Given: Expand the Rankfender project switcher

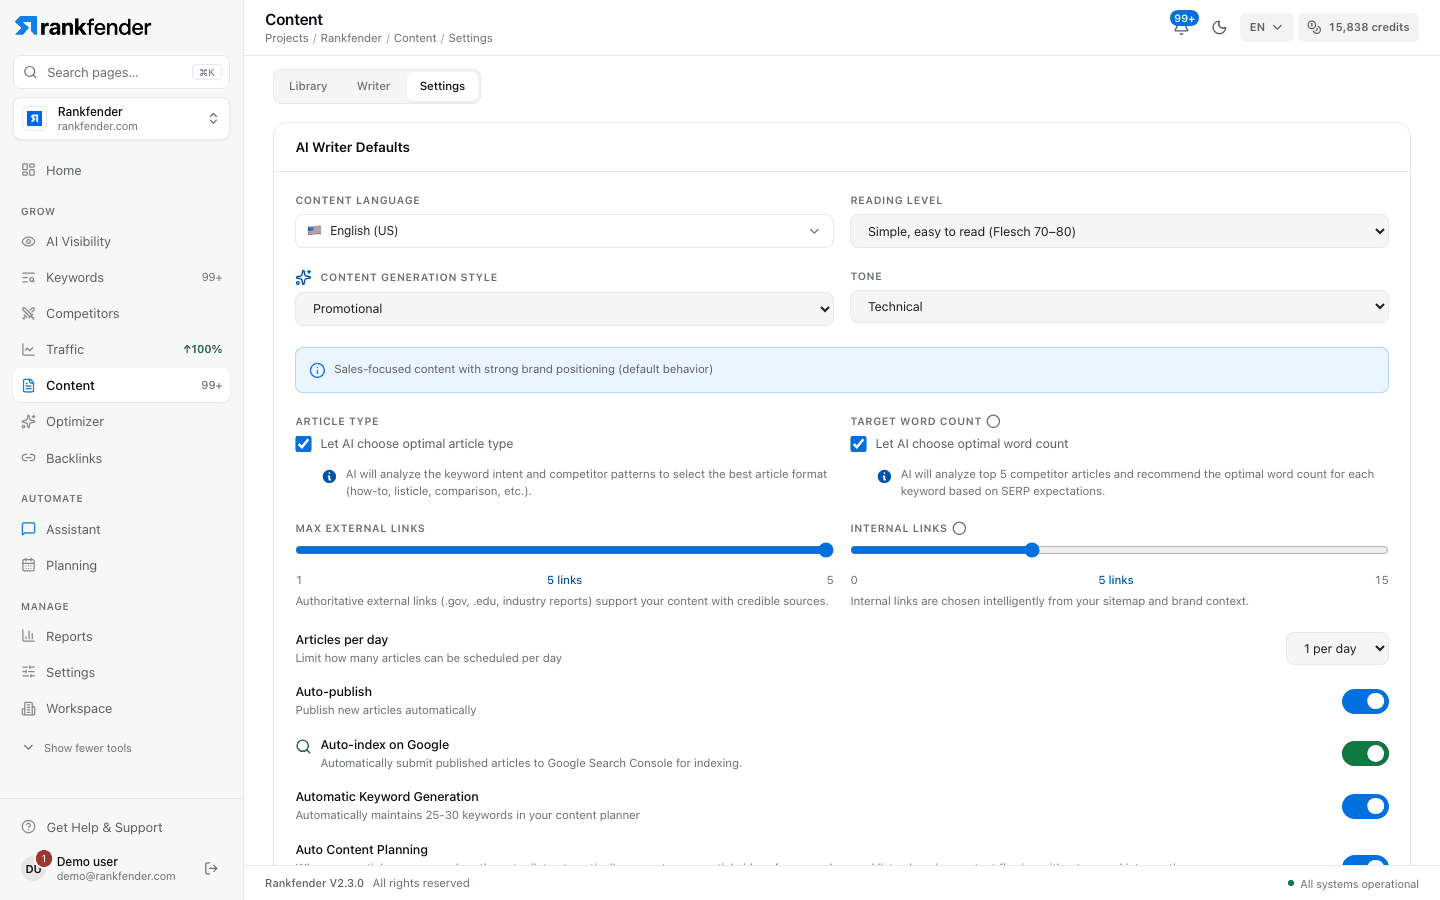Looking at the screenshot, I should click(122, 119).
